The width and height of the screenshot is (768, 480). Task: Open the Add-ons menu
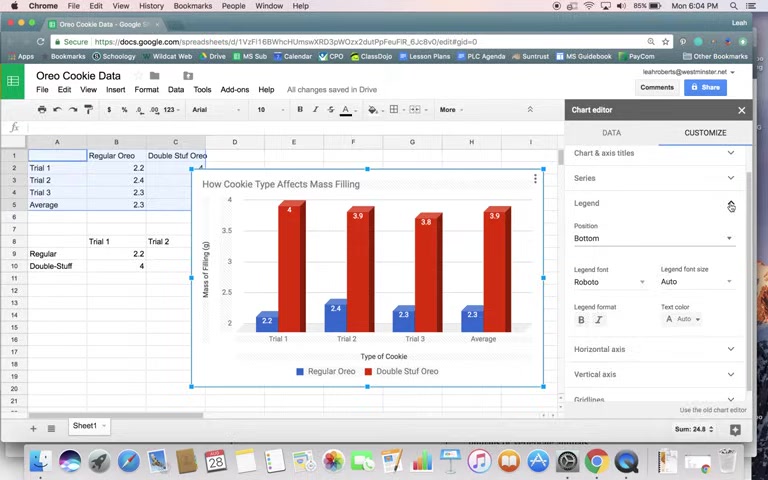235,90
